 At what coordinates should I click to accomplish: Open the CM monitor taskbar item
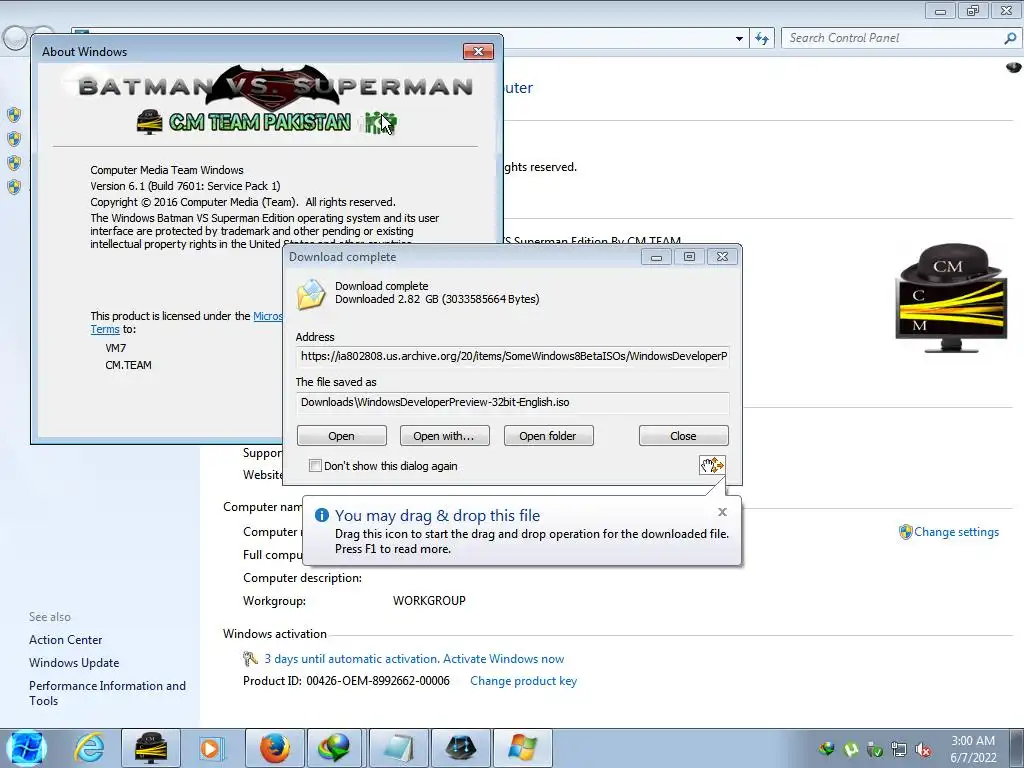pyautogui.click(x=151, y=748)
